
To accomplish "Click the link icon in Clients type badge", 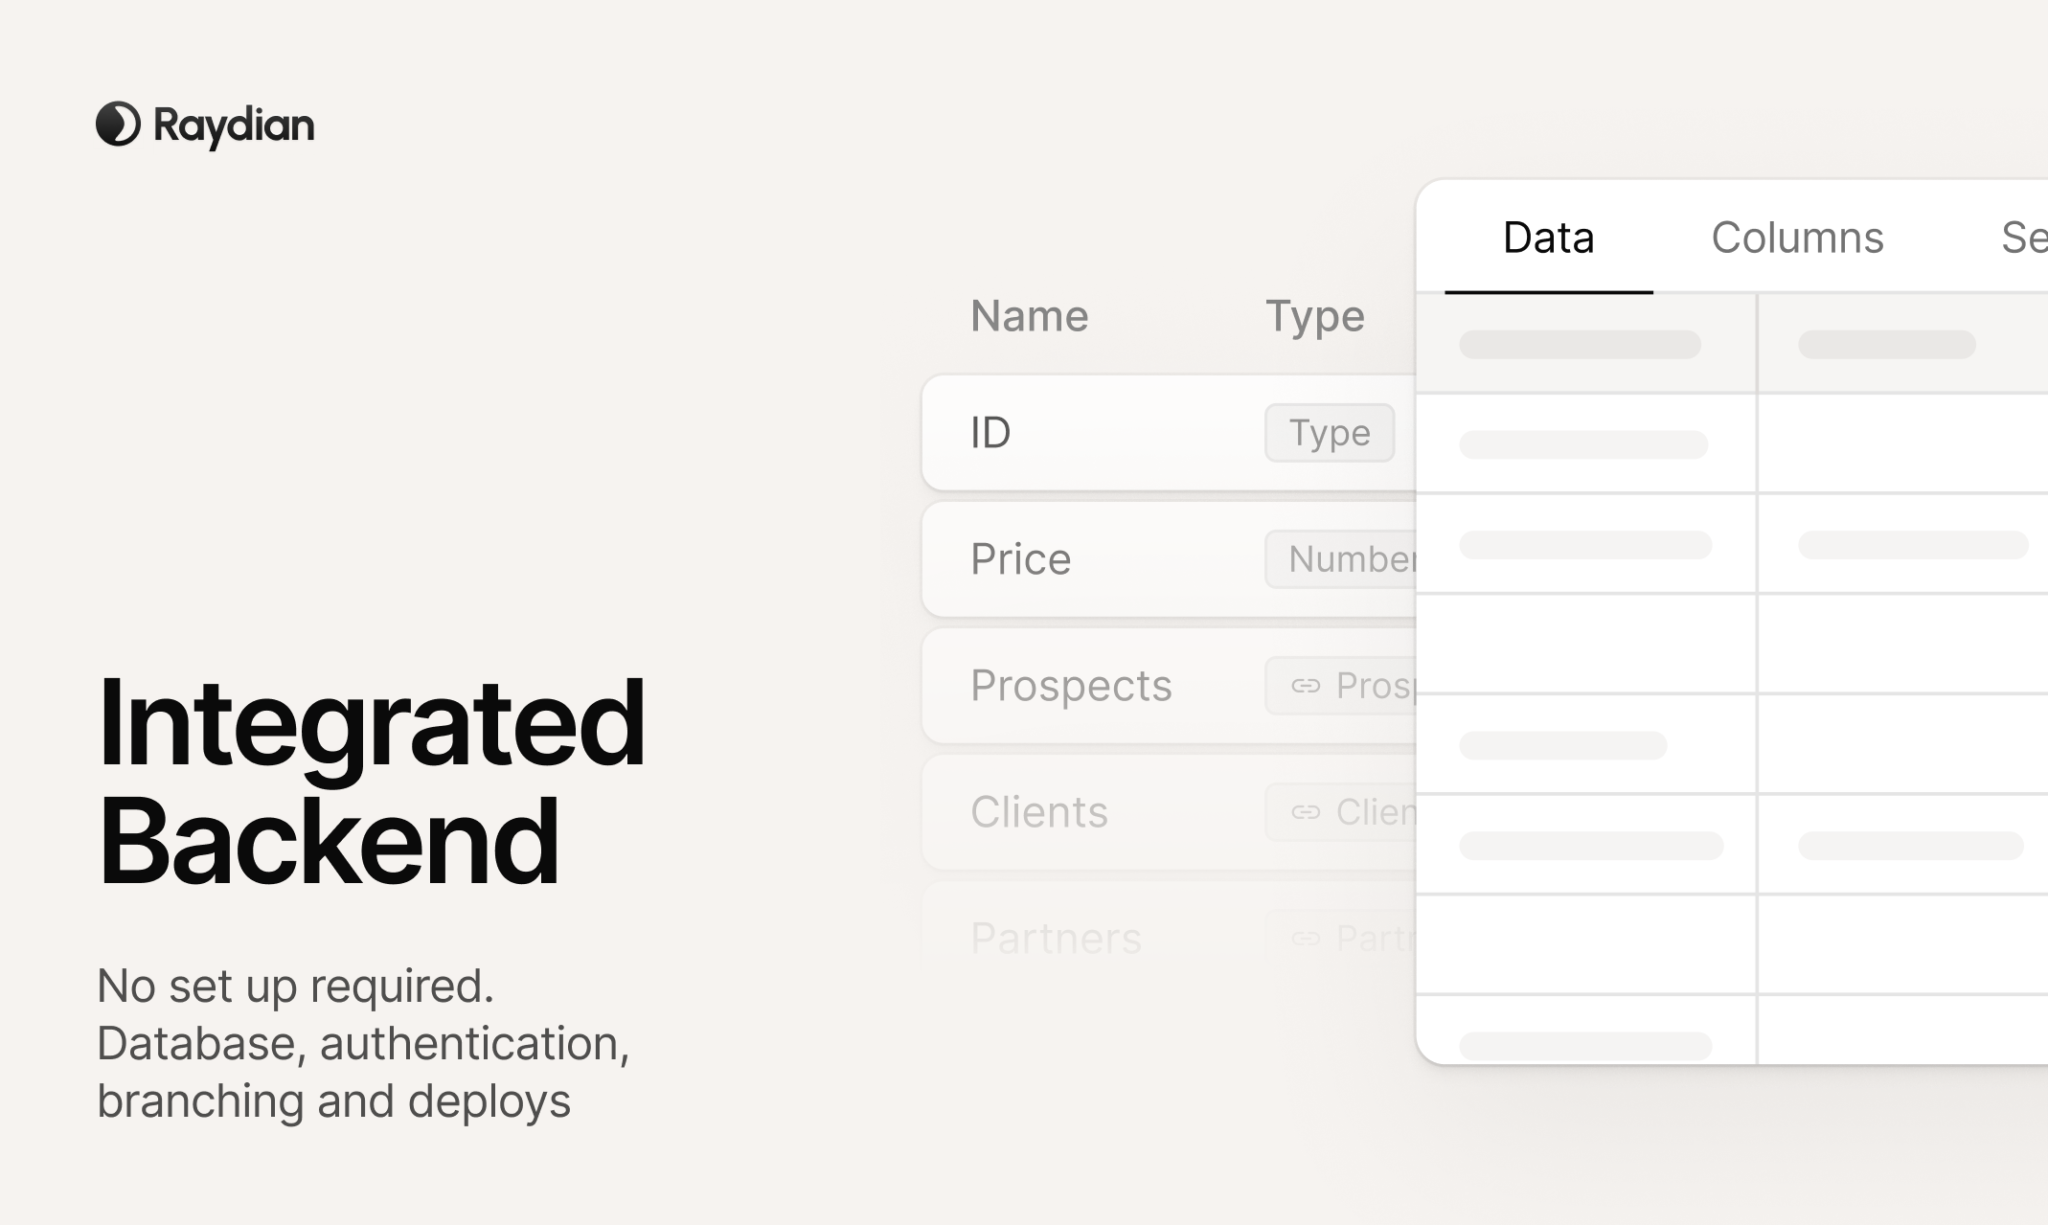I will pyautogui.click(x=1305, y=812).
